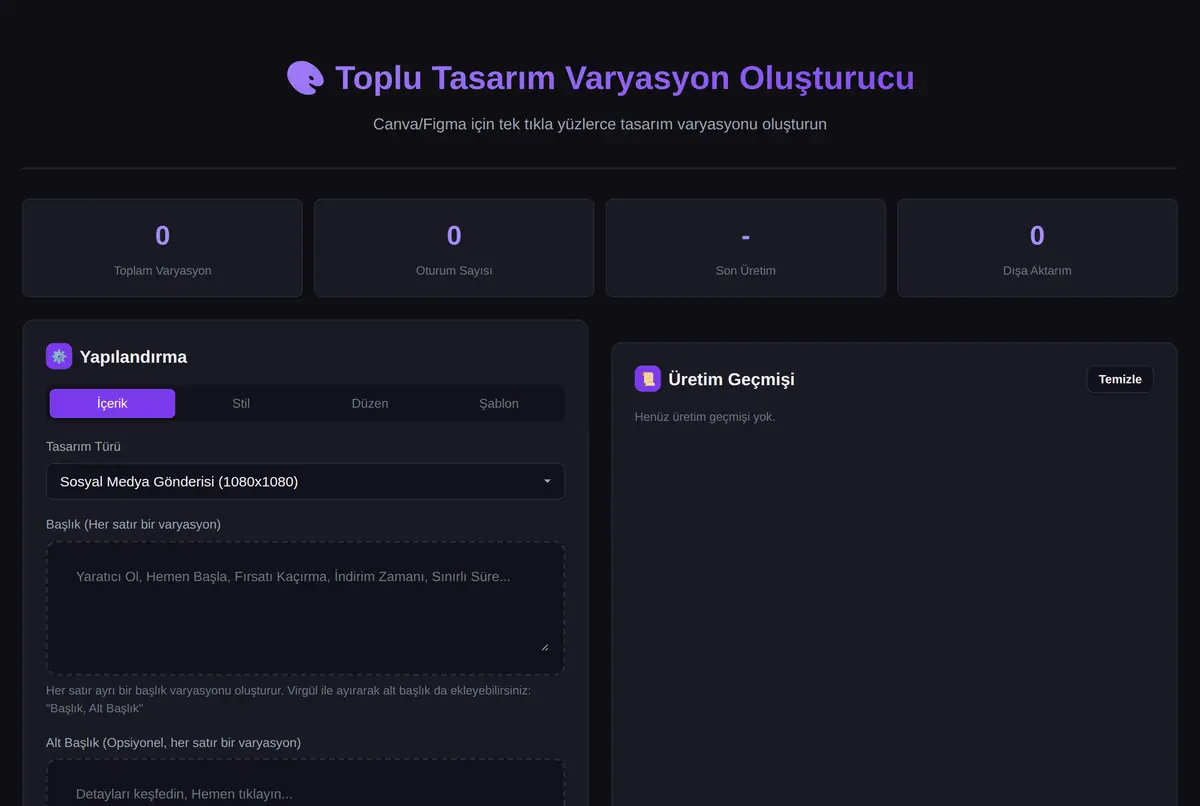Click the Dışa Aktarım stat card

coord(1037,248)
